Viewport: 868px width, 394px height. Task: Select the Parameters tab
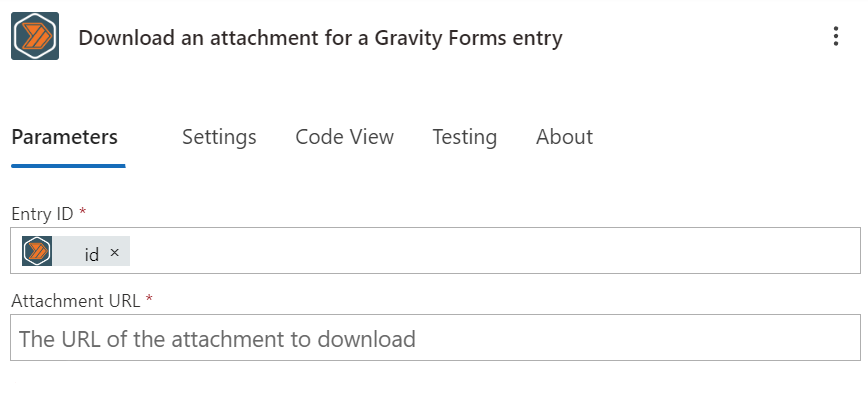[65, 137]
